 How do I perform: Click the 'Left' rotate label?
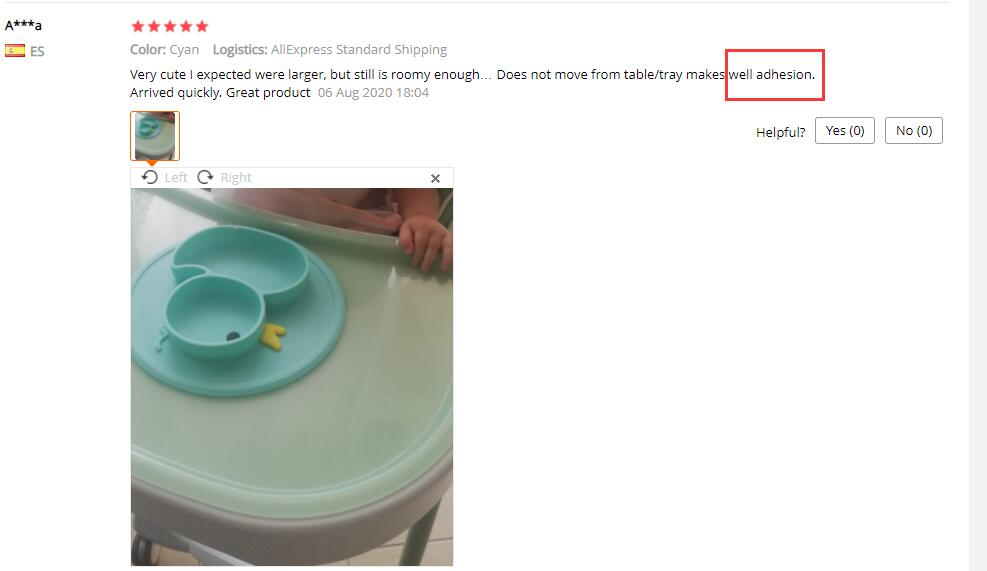[x=176, y=178]
